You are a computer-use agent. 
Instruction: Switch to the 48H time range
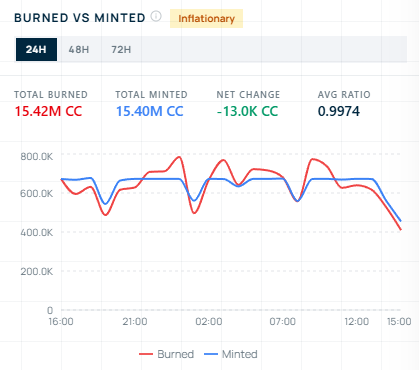[79, 49]
